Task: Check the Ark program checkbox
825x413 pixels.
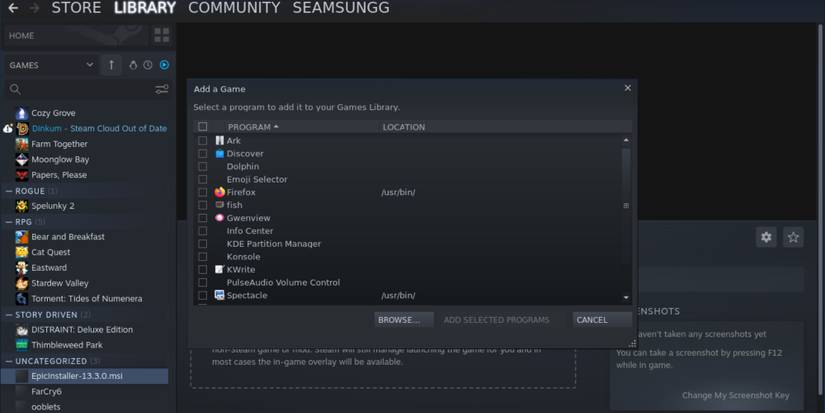Action: [203, 140]
